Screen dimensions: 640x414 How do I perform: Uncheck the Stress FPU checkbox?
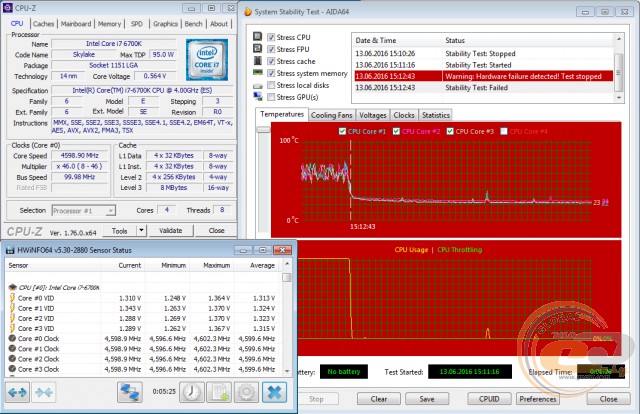click(x=271, y=49)
